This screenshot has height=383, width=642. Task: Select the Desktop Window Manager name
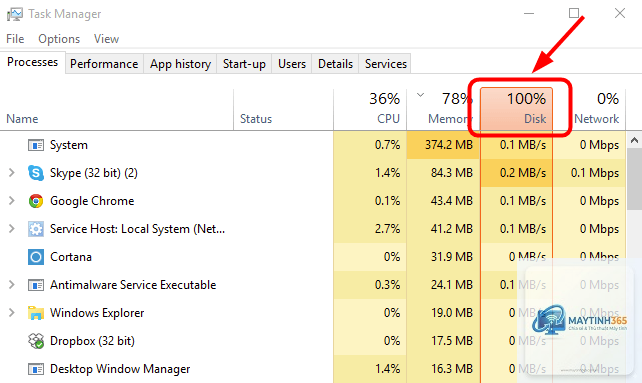point(120,369)
